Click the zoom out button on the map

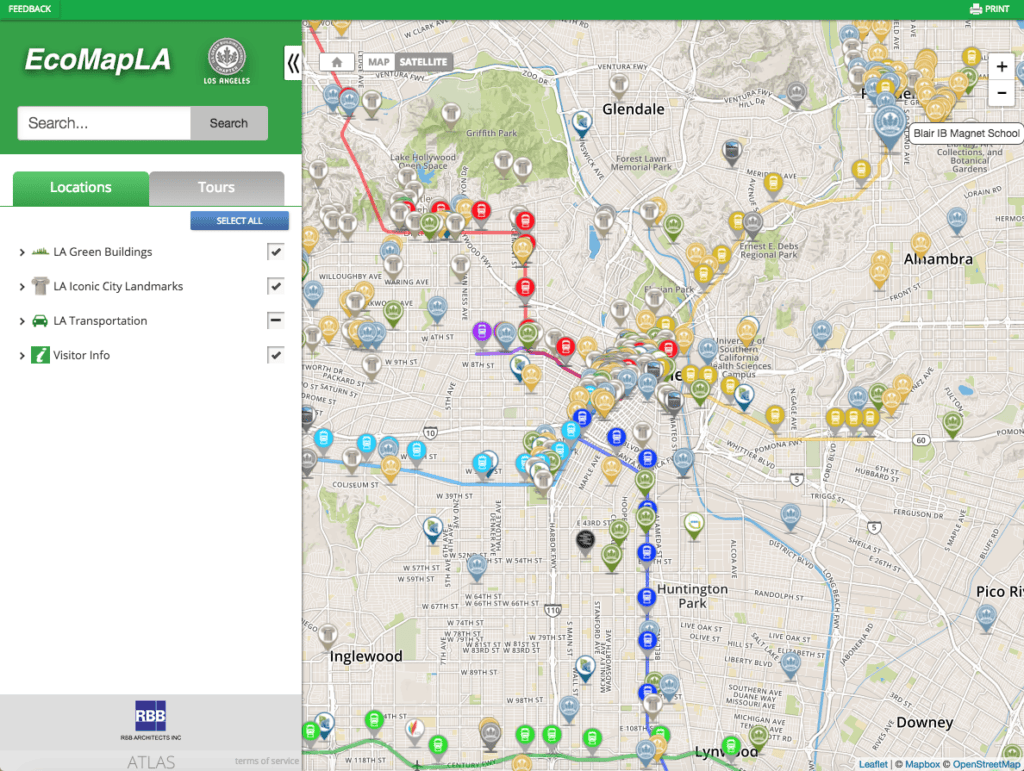[x=1001, y=93]
